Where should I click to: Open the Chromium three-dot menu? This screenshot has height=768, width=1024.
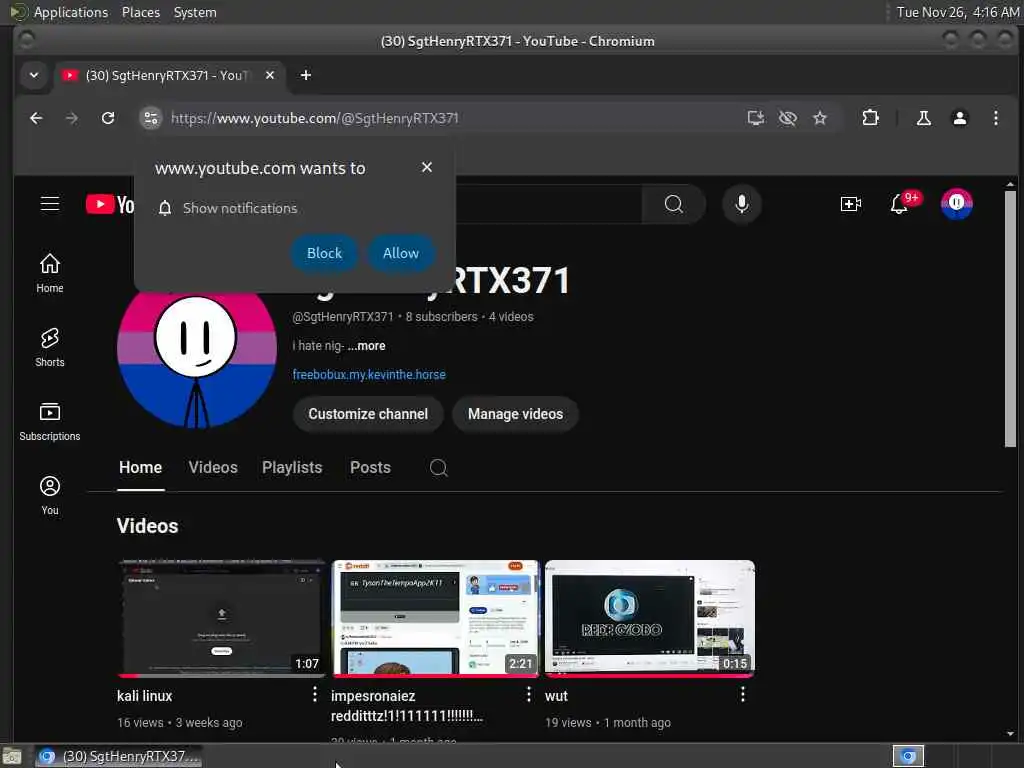[x=995, y=118]
